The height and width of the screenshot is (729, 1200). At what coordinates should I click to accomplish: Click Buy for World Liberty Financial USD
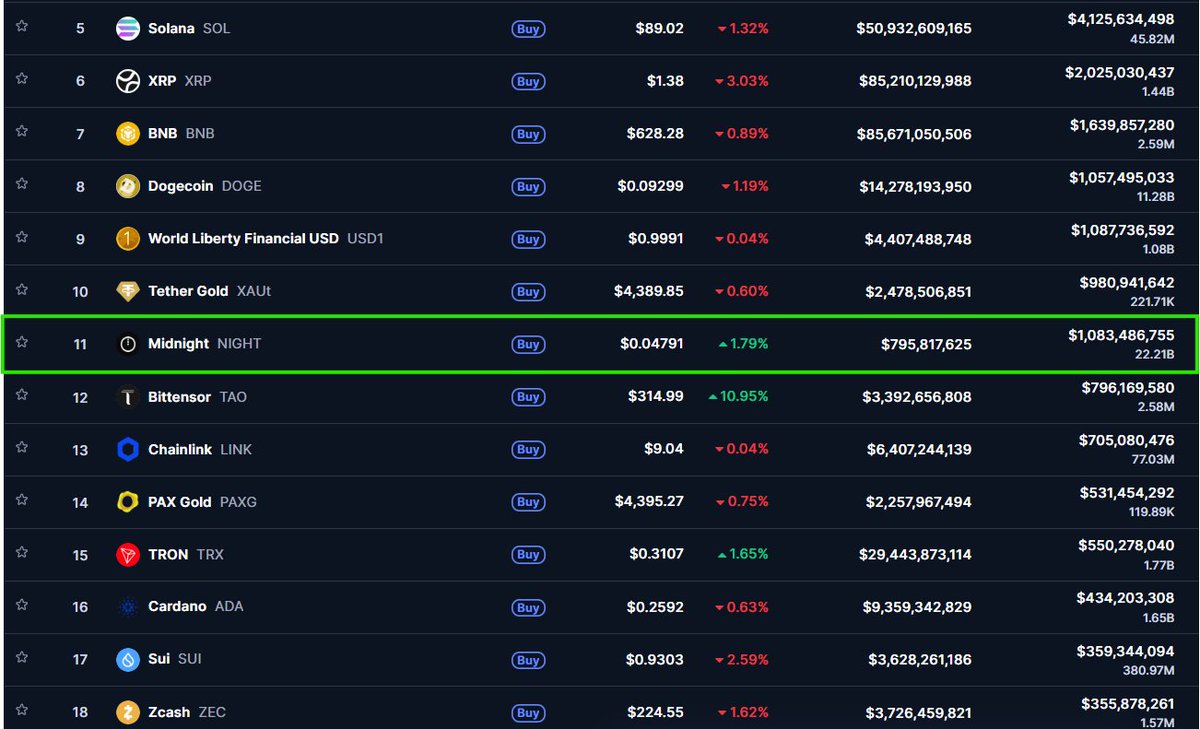point(528,239)
